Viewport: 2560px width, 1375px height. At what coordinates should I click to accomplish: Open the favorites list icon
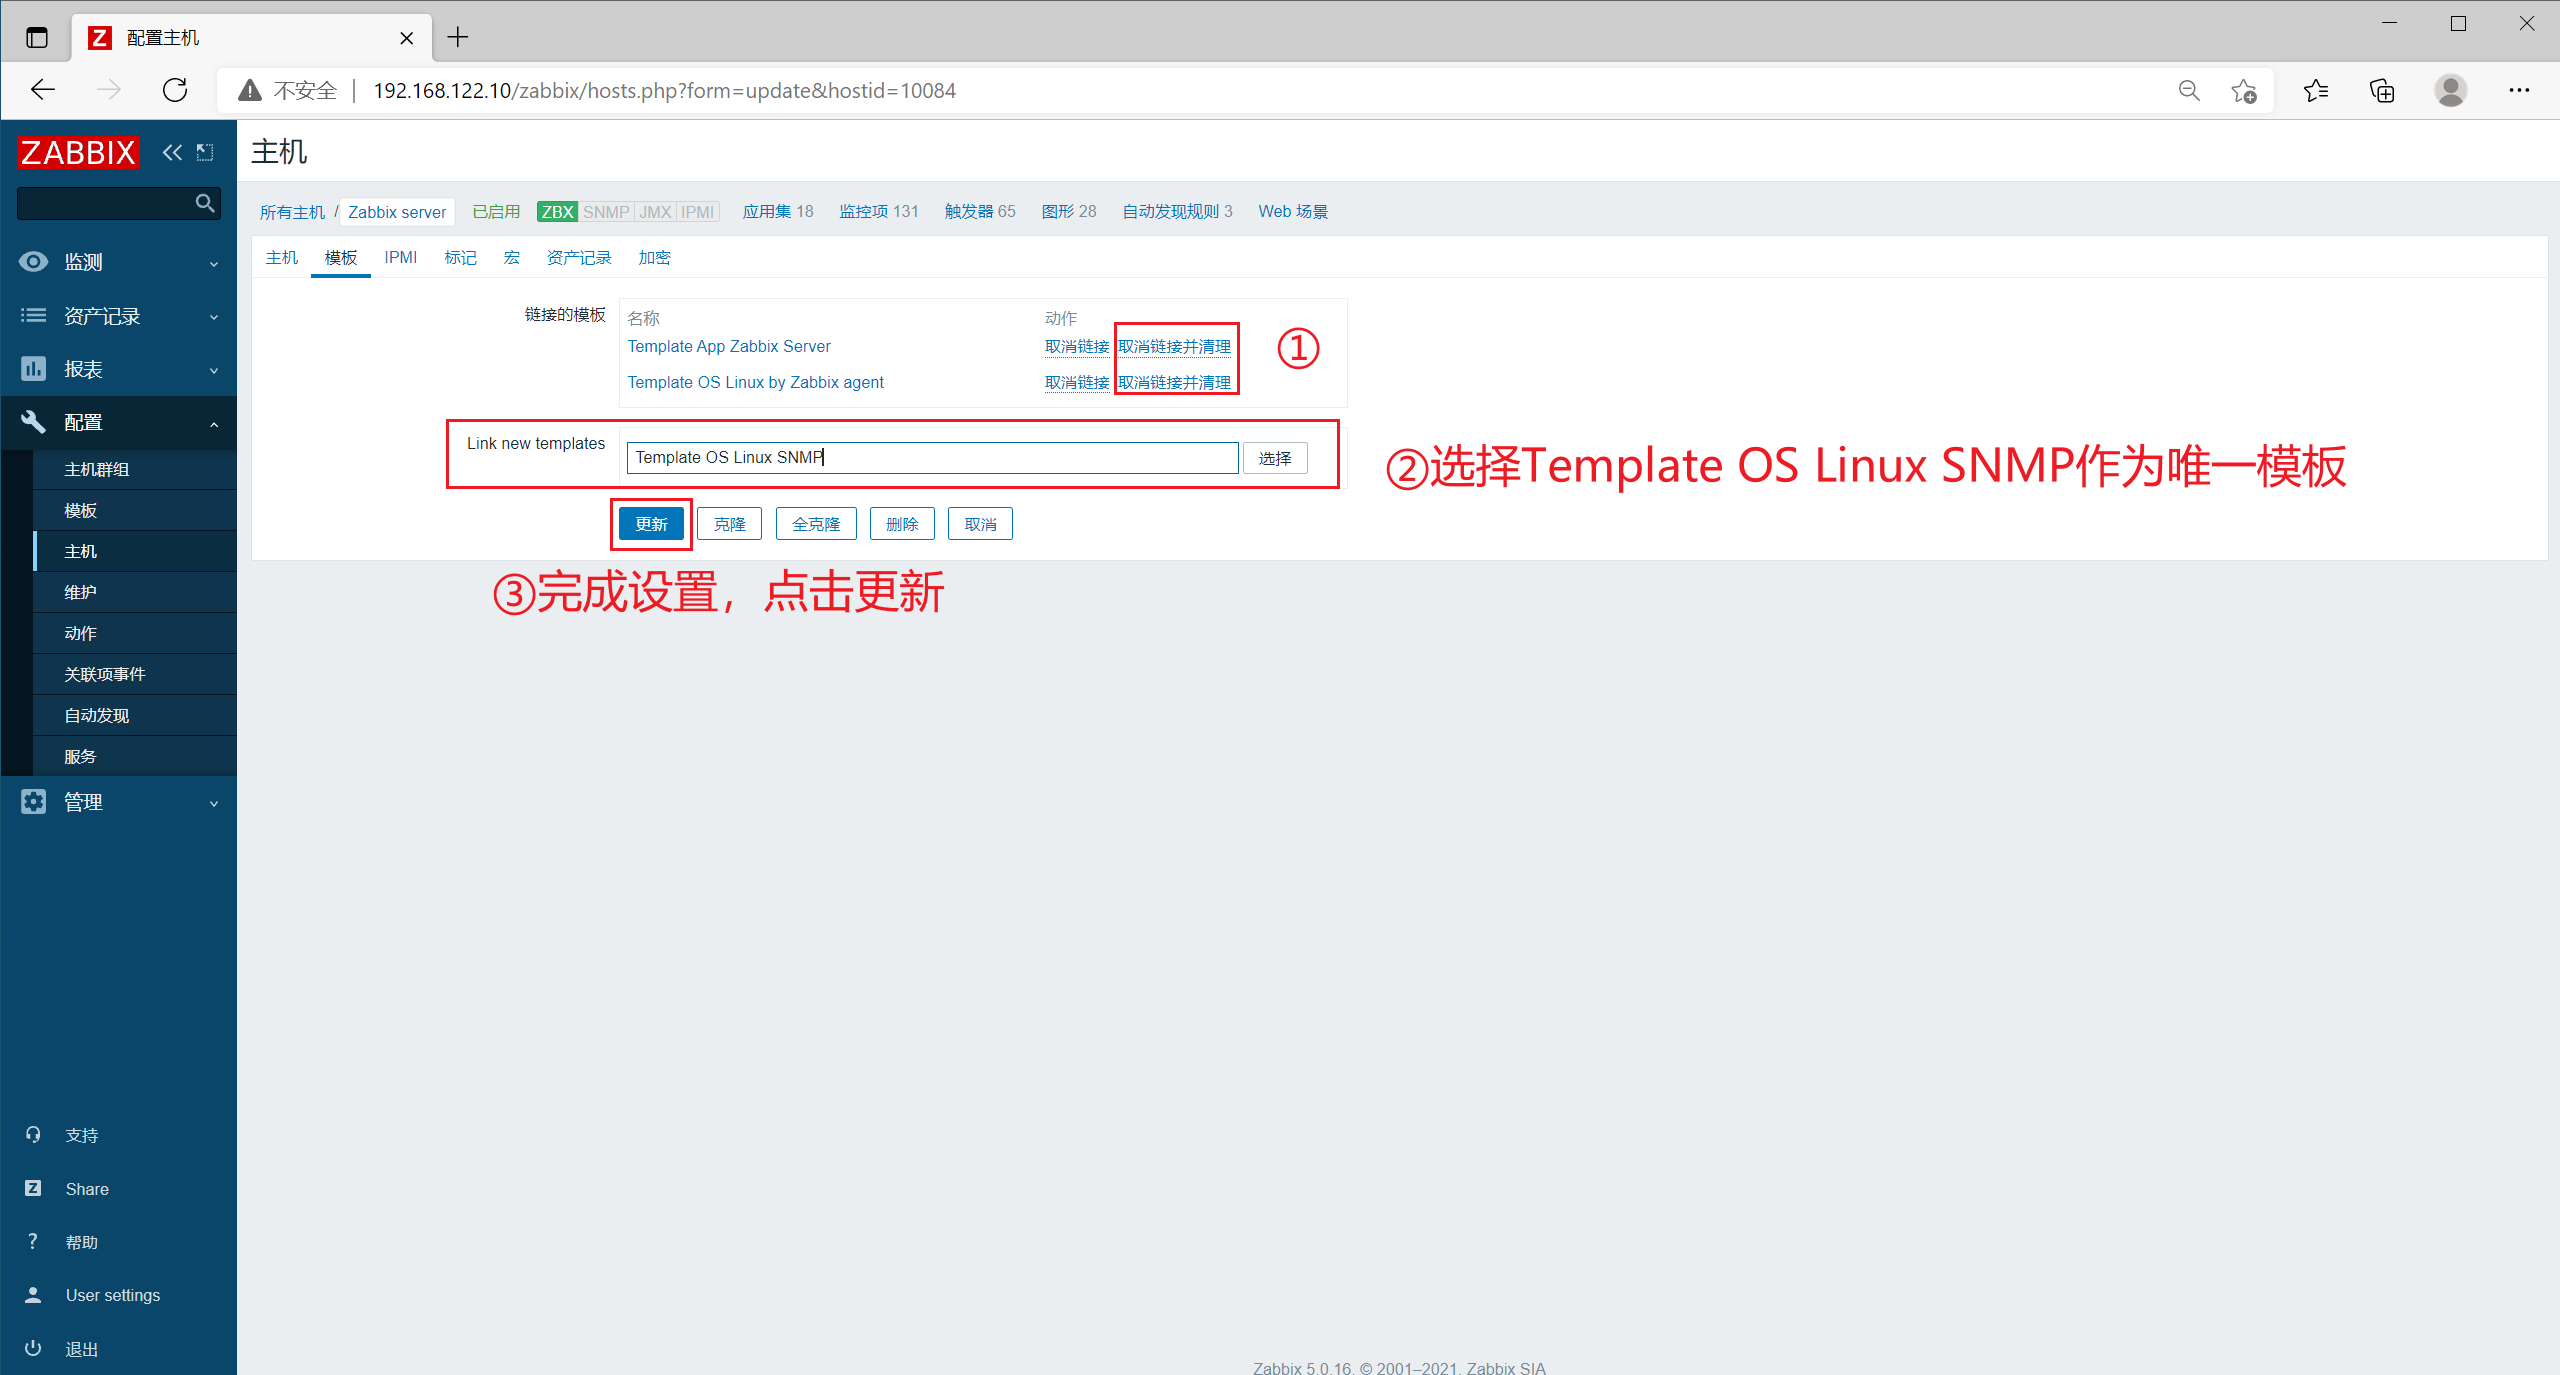[x=2316, y=91]
